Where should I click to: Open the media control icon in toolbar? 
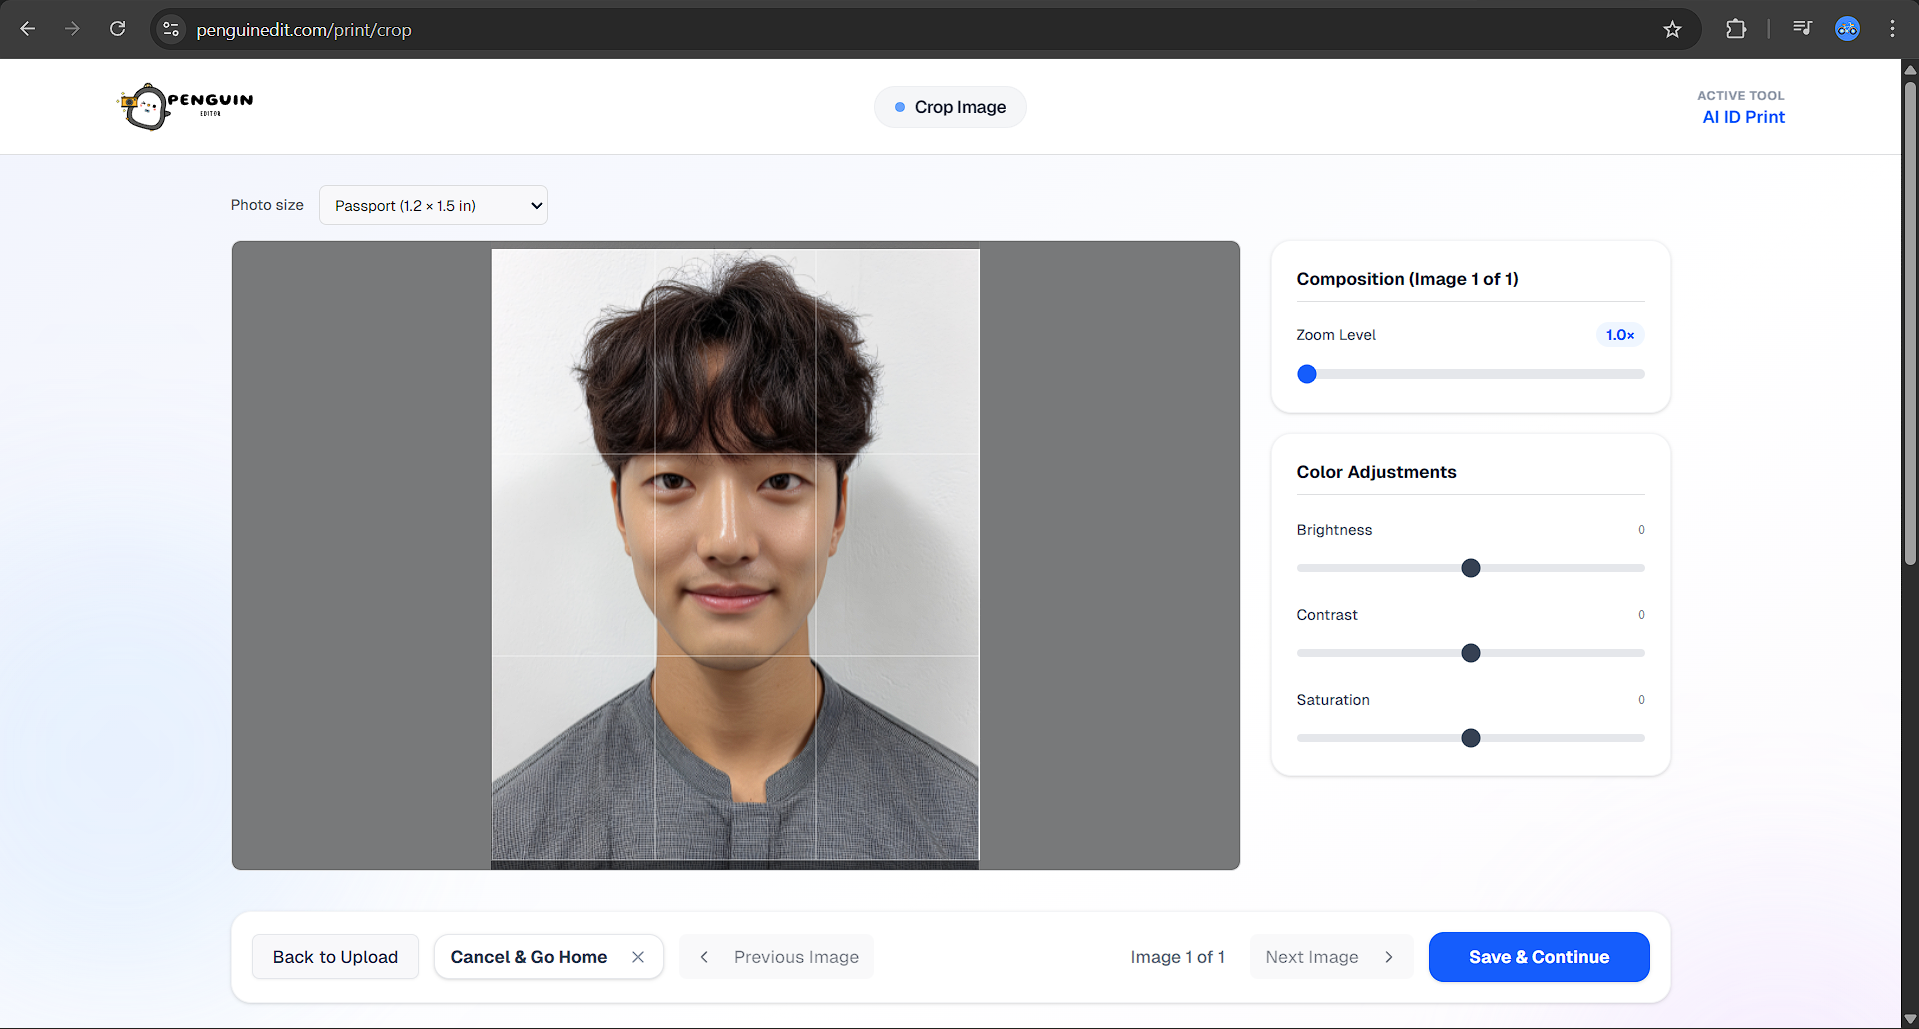coord(1802,29)
